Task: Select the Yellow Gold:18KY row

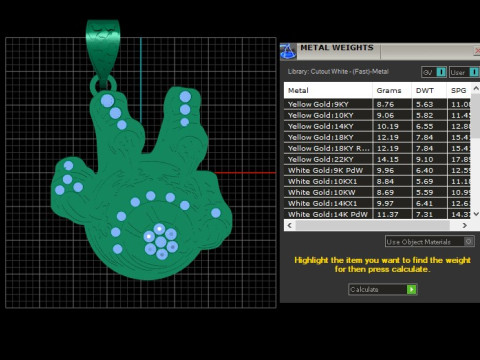Action: click(x=377, y=137)
